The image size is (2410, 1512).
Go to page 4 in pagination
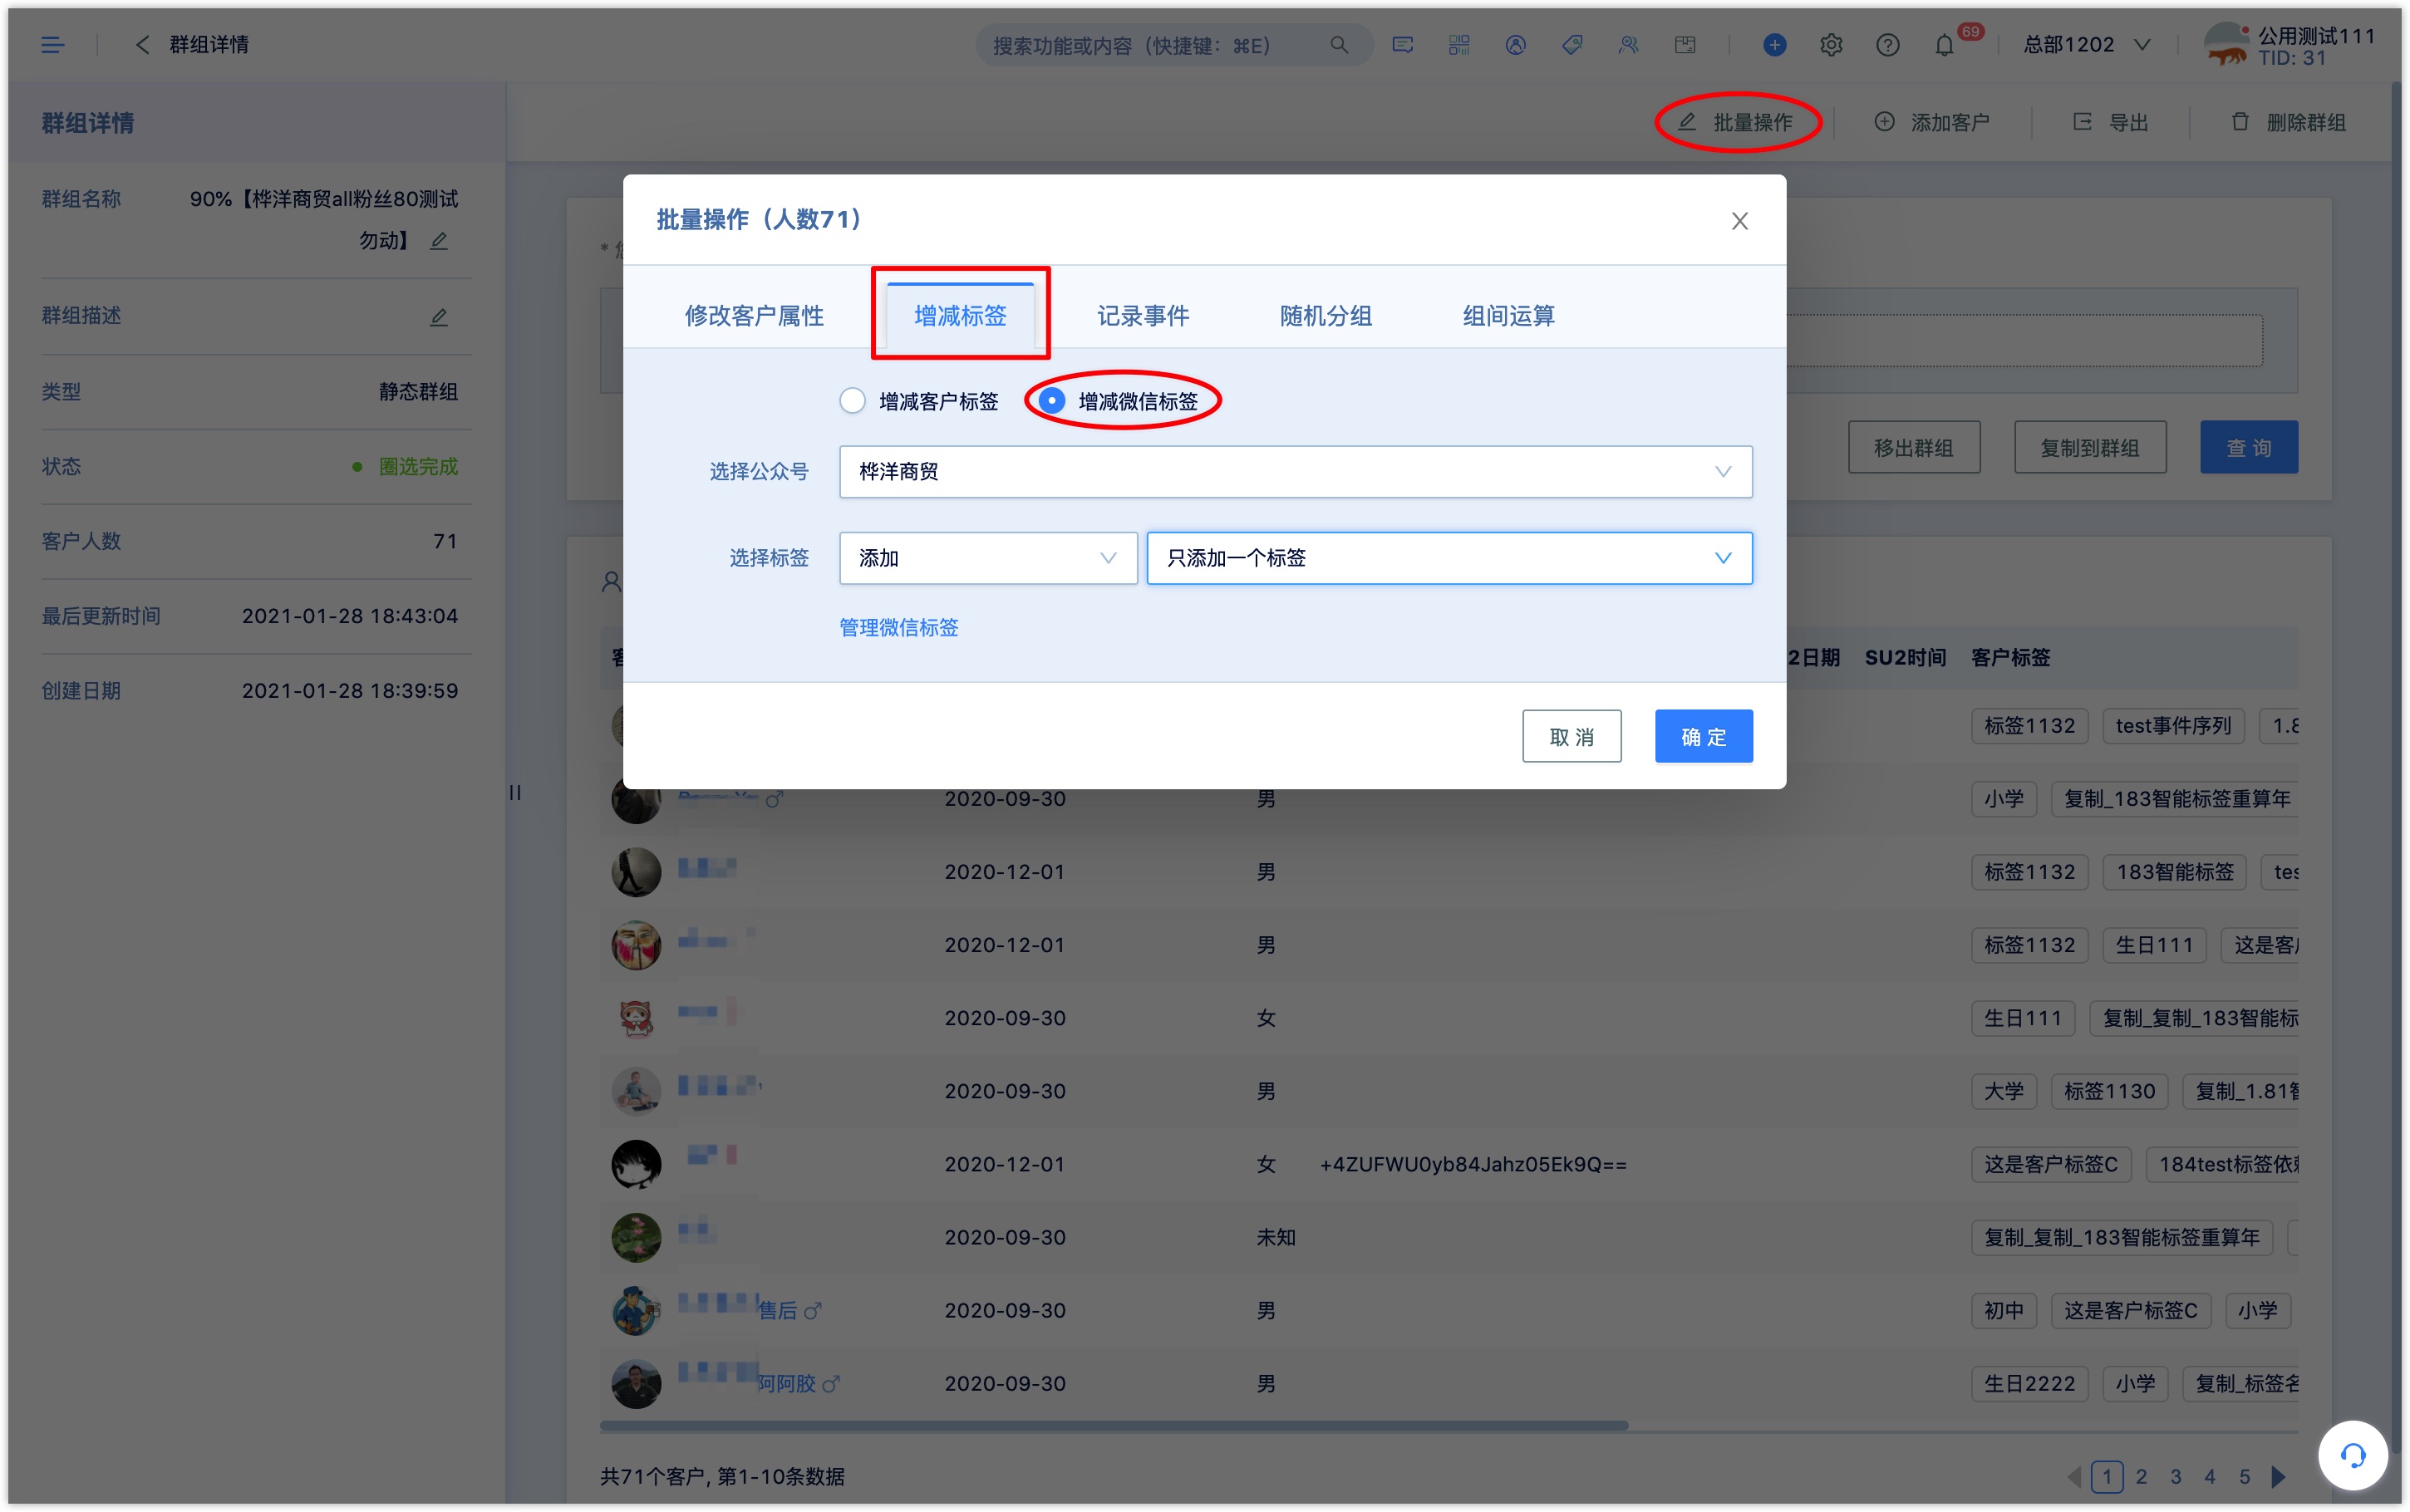point(2210,1477)
